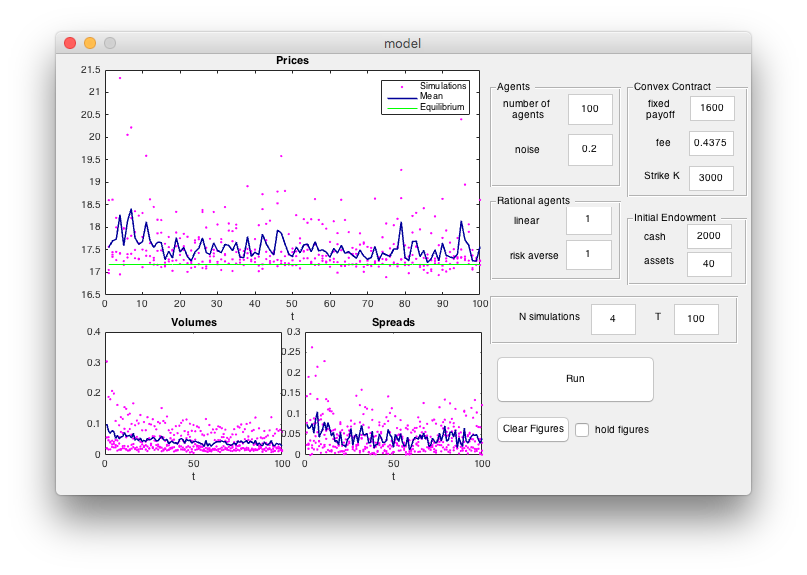Minimize the model window
This screenshot has height=575, width=807.
coord(90,43)
